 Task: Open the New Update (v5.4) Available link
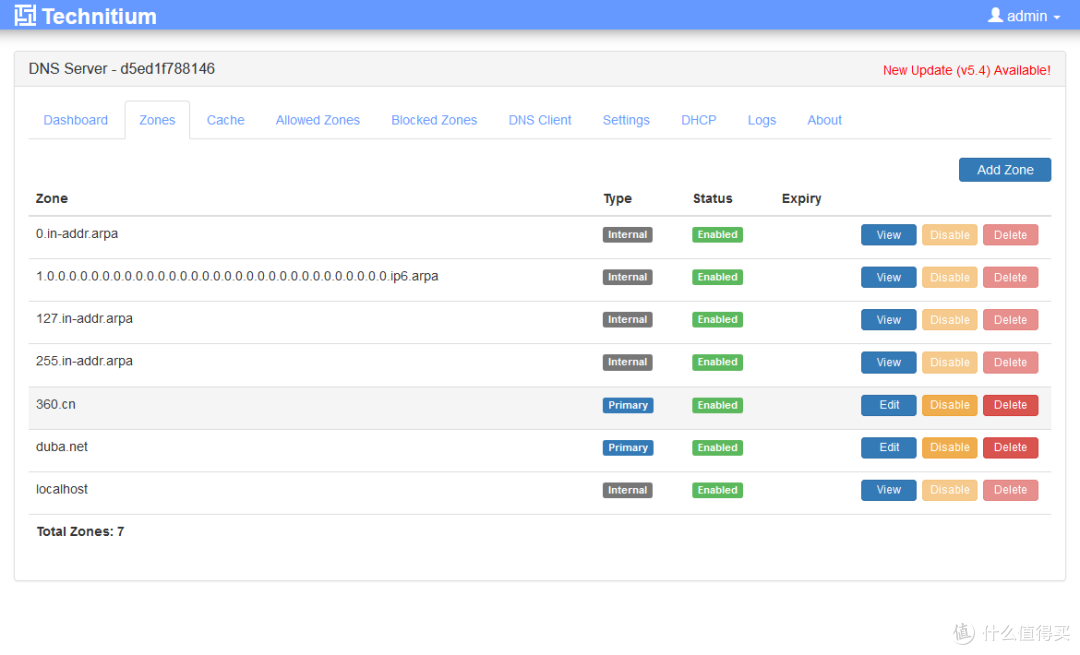tap(966, 70)
